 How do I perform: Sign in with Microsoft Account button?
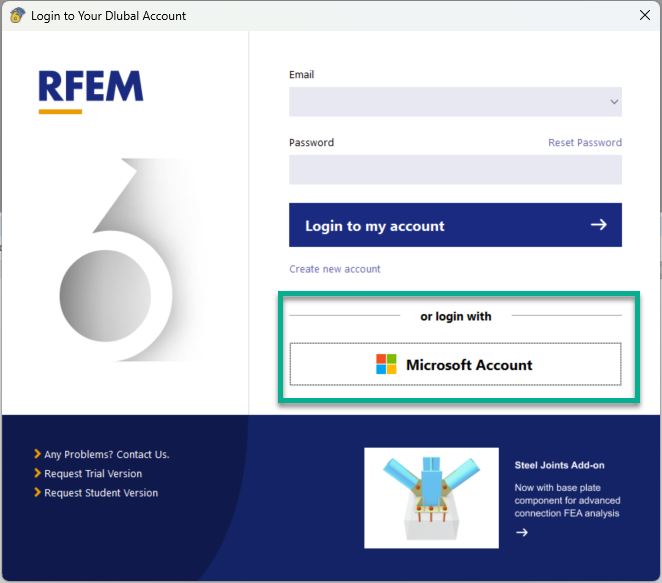pos(455,364)
